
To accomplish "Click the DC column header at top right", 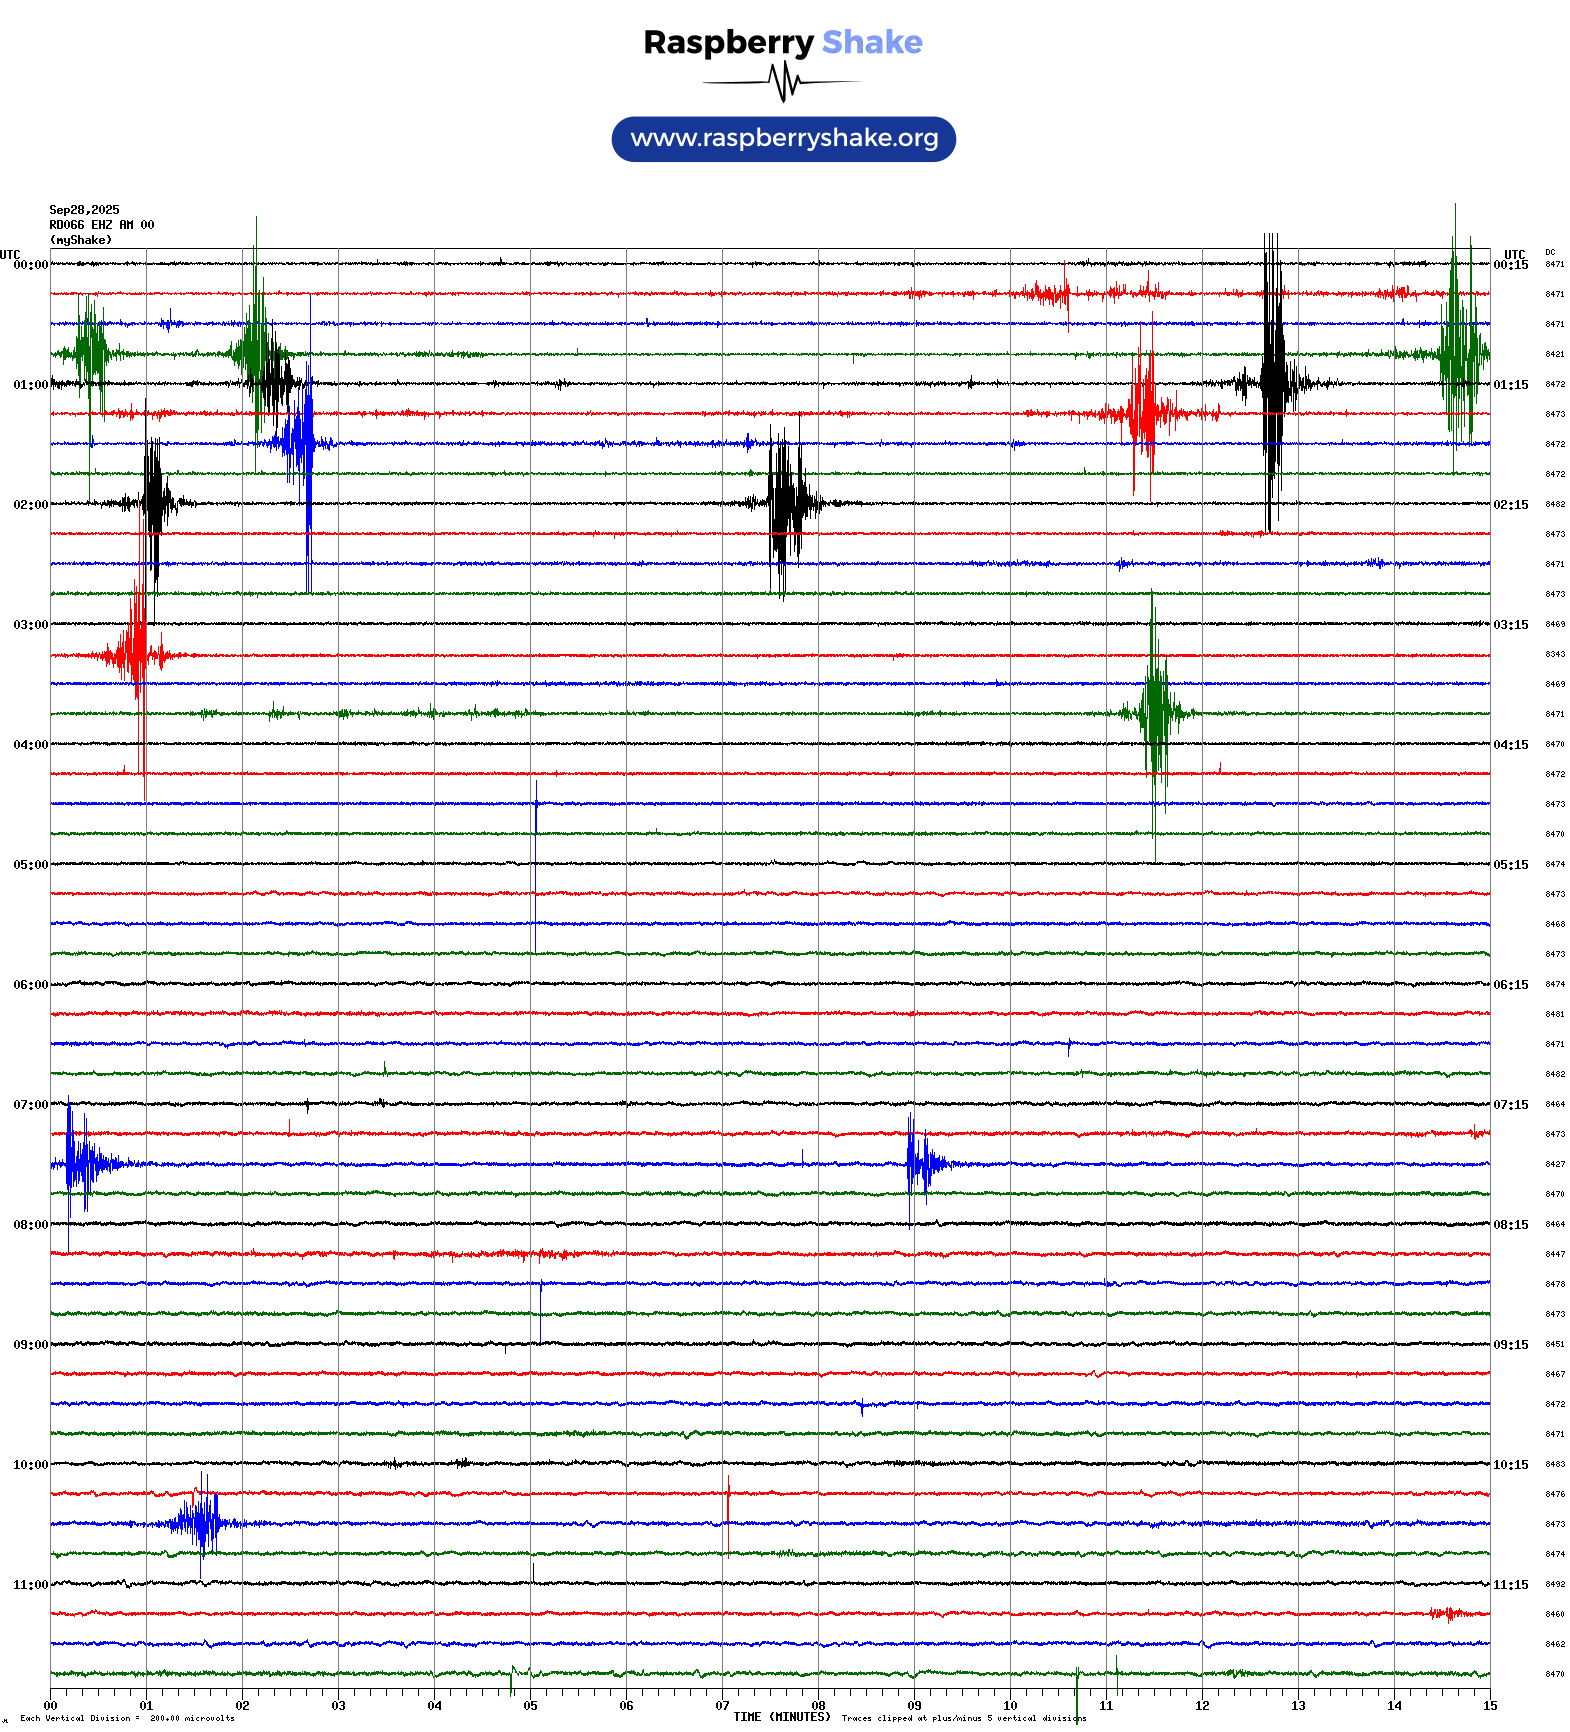I will [1550, 253].
